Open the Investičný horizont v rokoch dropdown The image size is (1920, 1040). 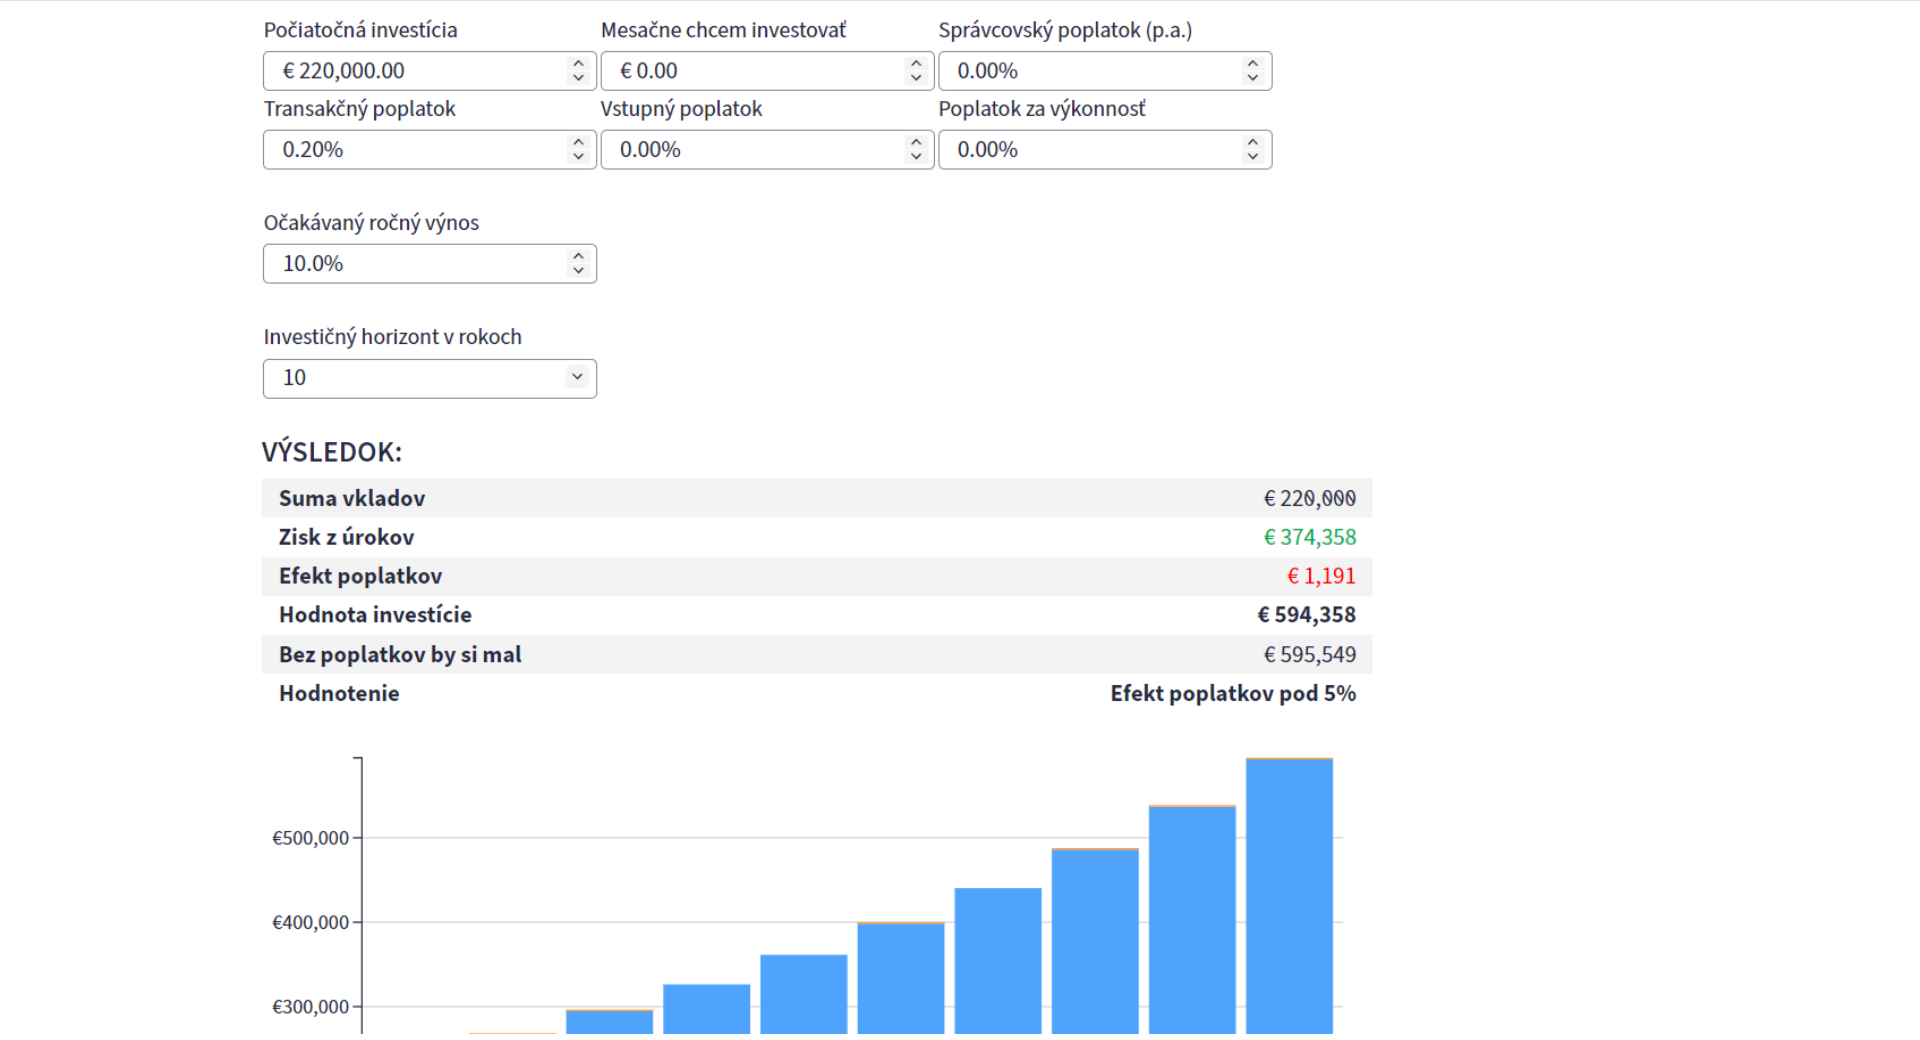tap(430, 378)
